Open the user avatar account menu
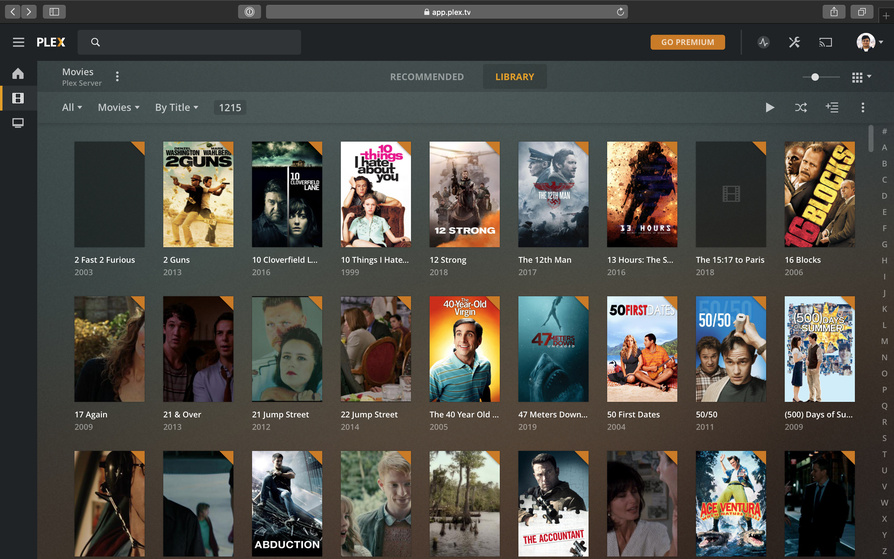 (869, 42)
